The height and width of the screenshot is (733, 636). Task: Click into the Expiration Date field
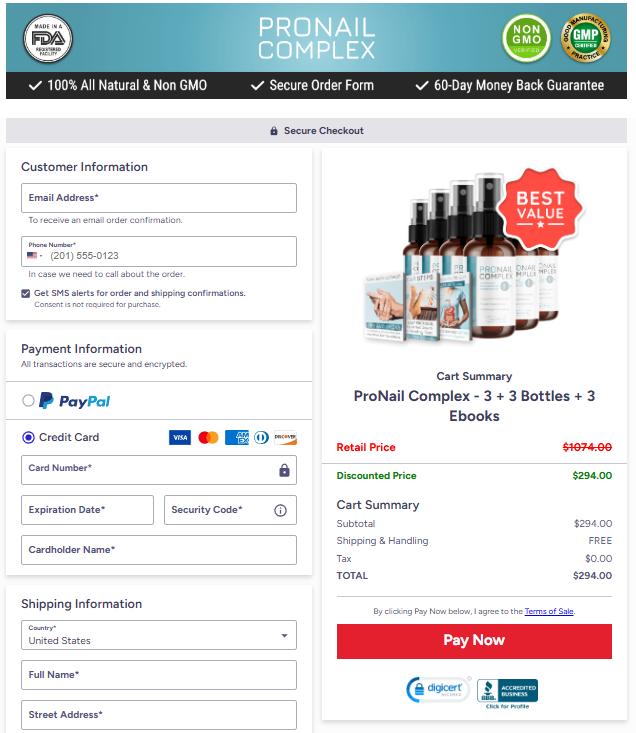click(x=87, y=510)
